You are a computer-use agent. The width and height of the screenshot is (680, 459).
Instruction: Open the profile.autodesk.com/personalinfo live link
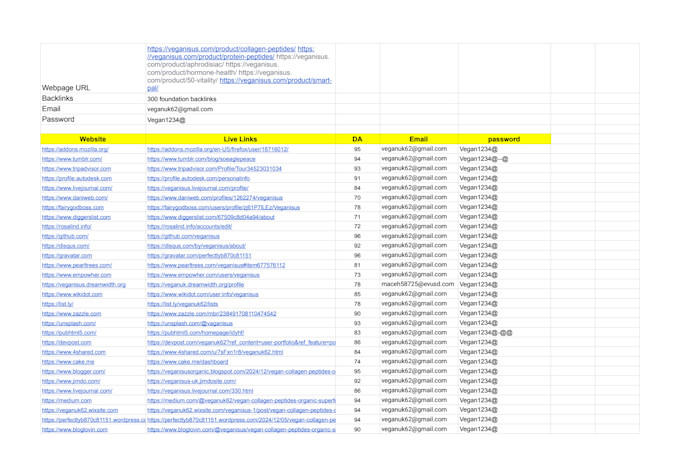(198, 178)
